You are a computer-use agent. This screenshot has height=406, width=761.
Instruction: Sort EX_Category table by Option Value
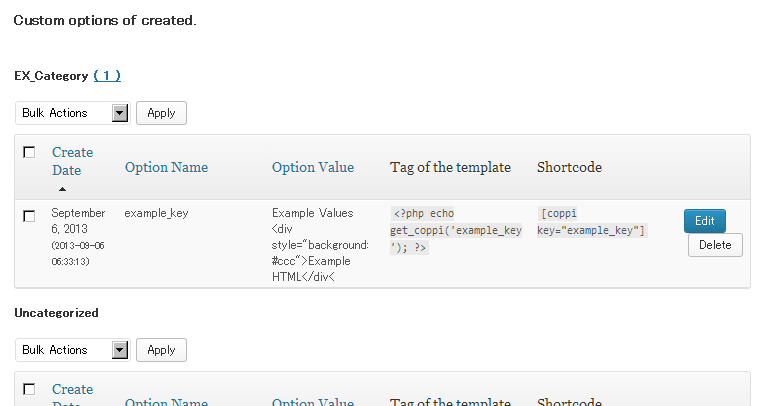click(x=313, y=167)
